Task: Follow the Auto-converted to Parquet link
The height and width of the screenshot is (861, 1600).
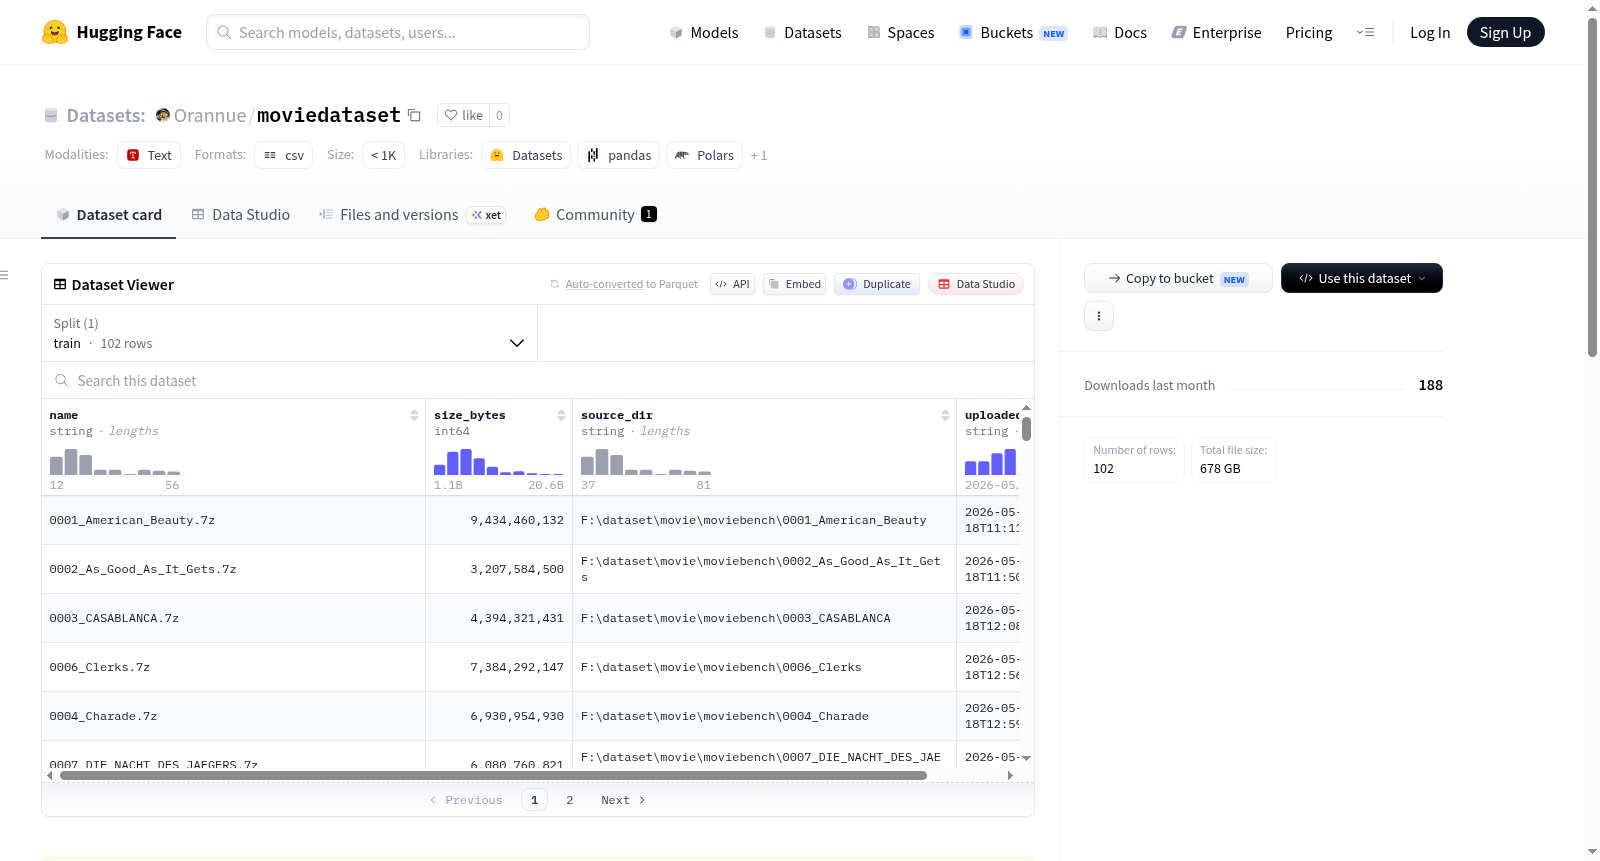Action: tap(604, 284)
